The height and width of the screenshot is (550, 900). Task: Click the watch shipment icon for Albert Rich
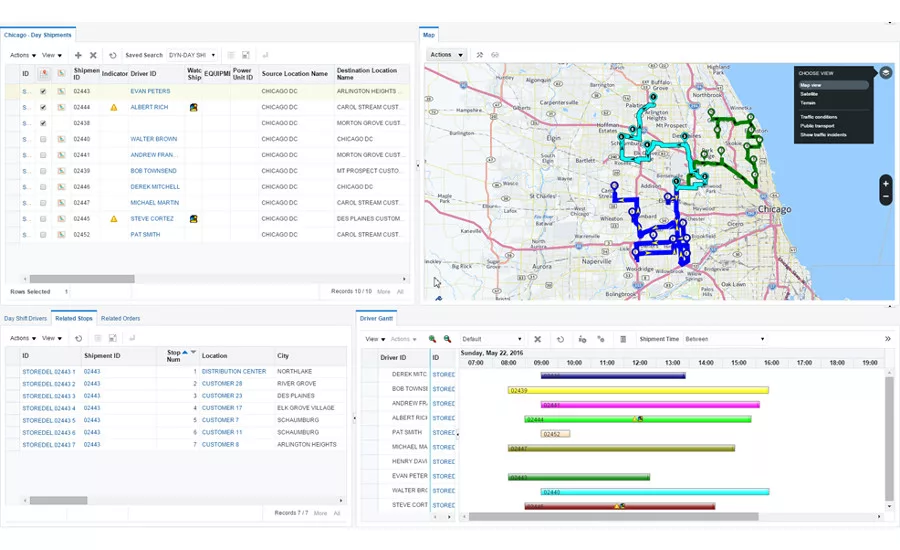coord(193,107)
